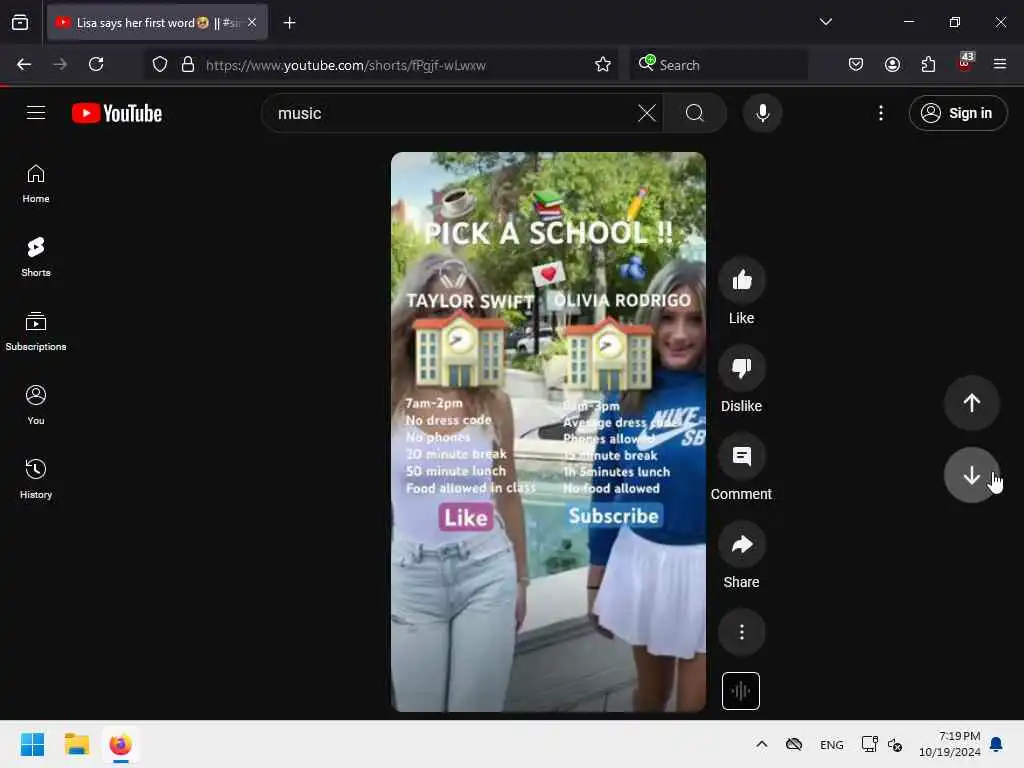This screenshot has width=1024, height=768.
Task: Switch ENG input language
Action: tap(831, 744)
